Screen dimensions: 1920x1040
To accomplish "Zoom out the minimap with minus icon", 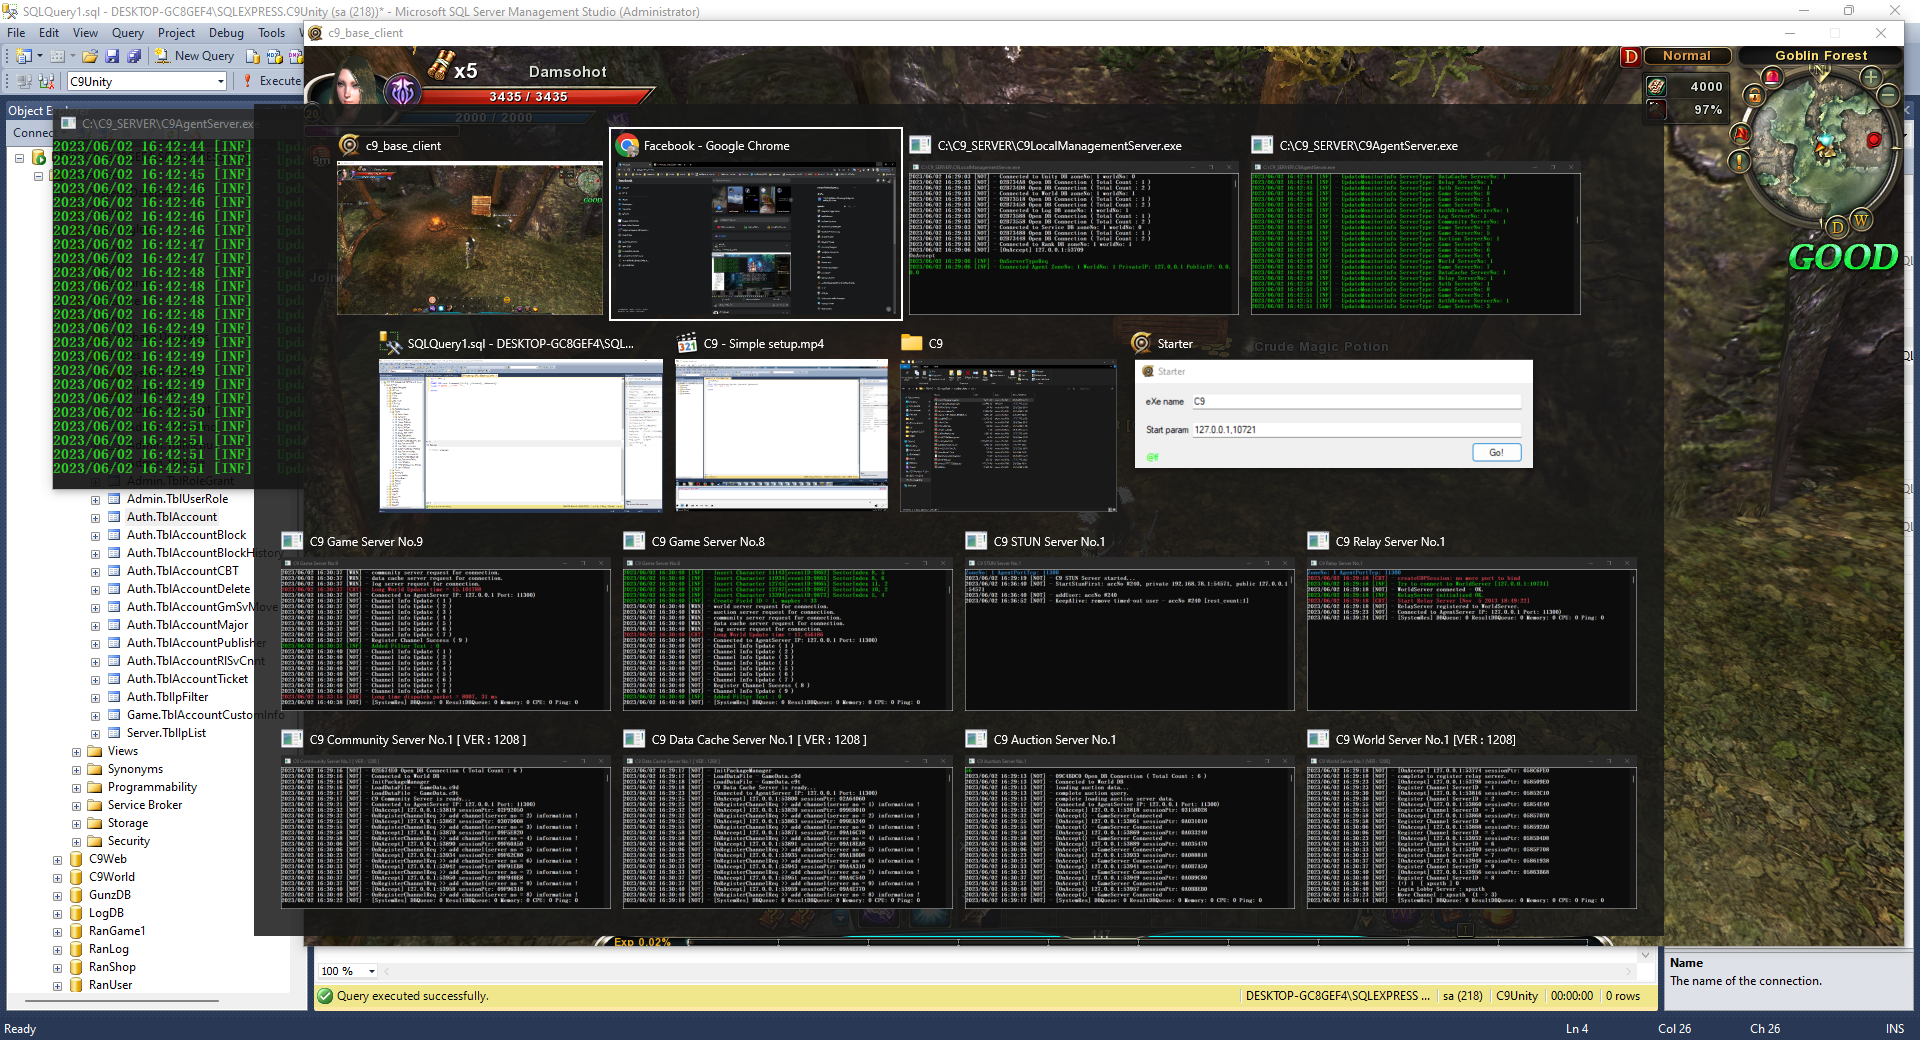I will [1888, 96].
